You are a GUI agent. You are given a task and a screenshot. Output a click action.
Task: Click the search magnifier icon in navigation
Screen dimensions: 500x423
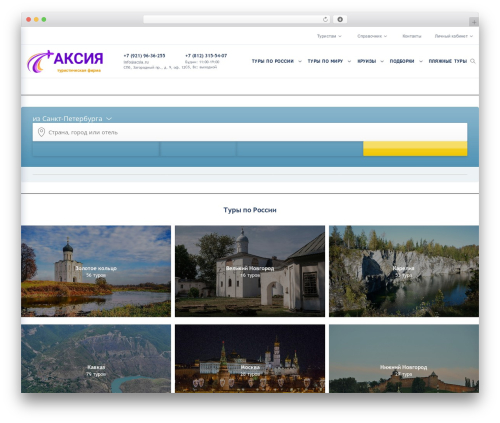473,61
